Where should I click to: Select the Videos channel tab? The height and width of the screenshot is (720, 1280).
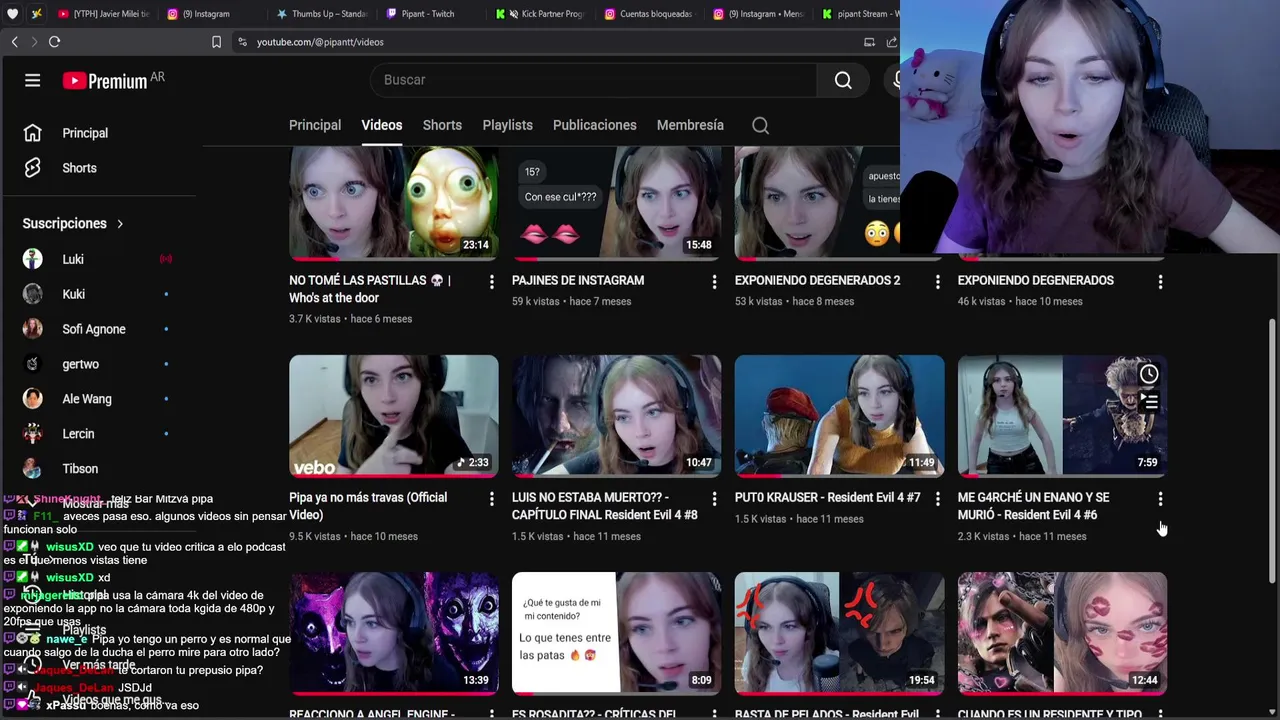382,125
